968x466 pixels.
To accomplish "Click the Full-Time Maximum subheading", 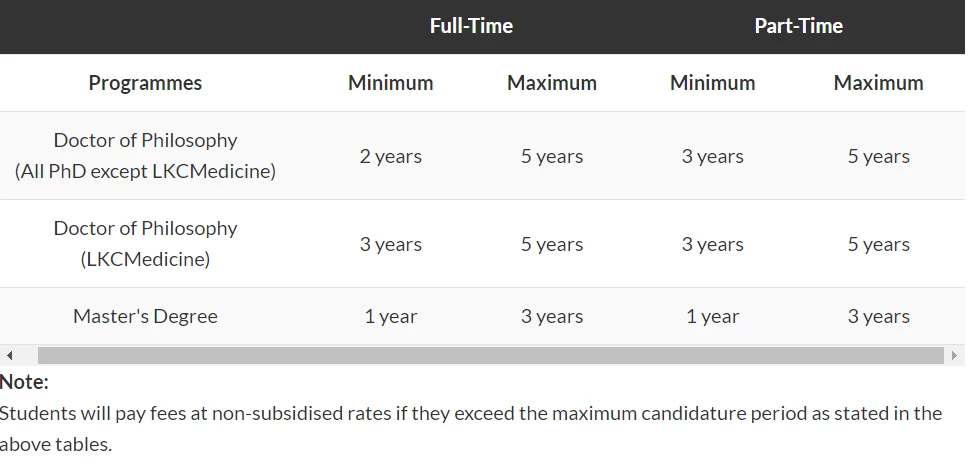I will pyautogui.click(x=552, y=83).
